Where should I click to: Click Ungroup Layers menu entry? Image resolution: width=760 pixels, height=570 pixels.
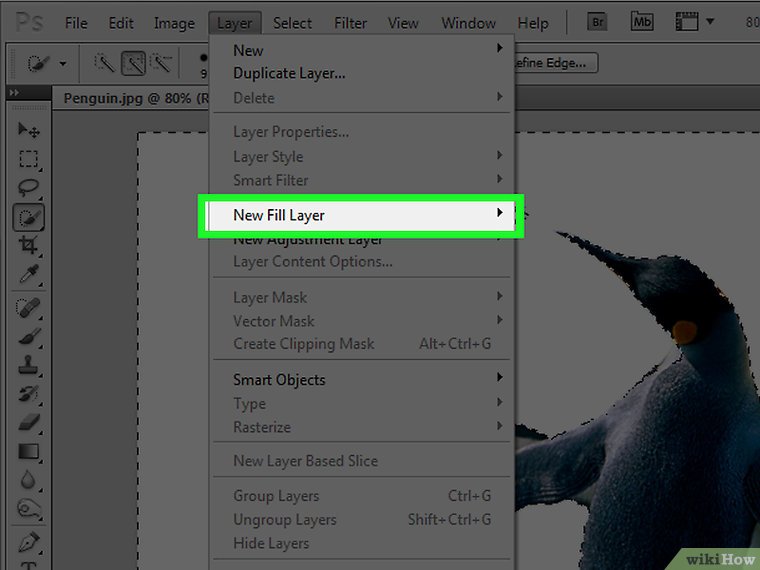tap(362, 520)
